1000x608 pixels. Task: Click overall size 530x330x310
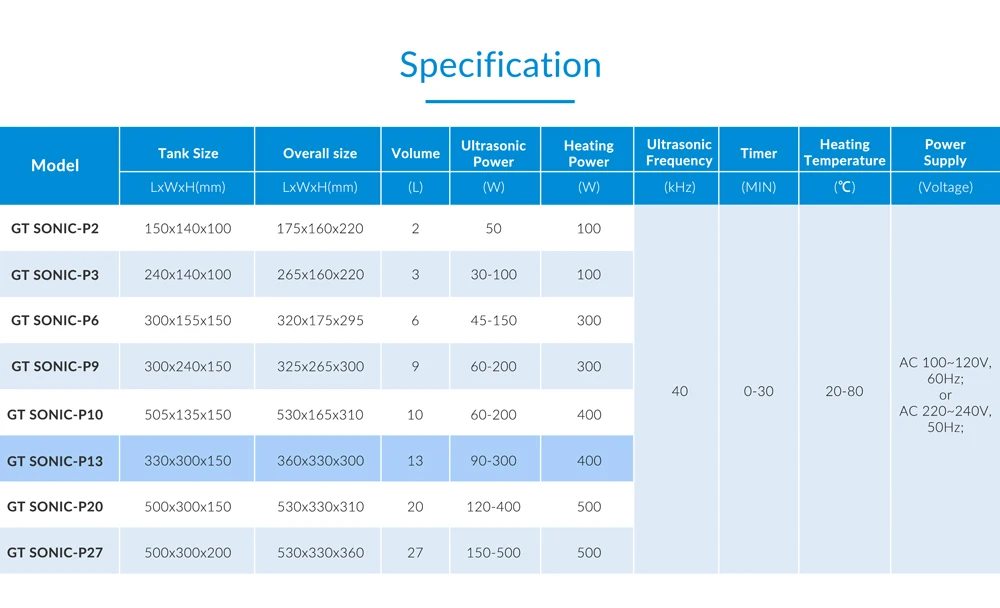(320, 507)
